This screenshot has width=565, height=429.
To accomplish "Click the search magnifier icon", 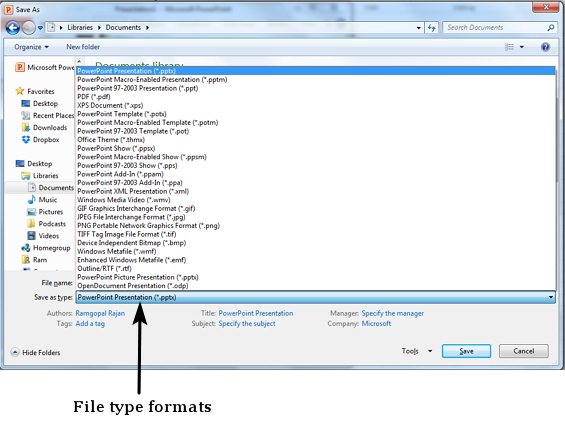I will (x=551, y=27).
